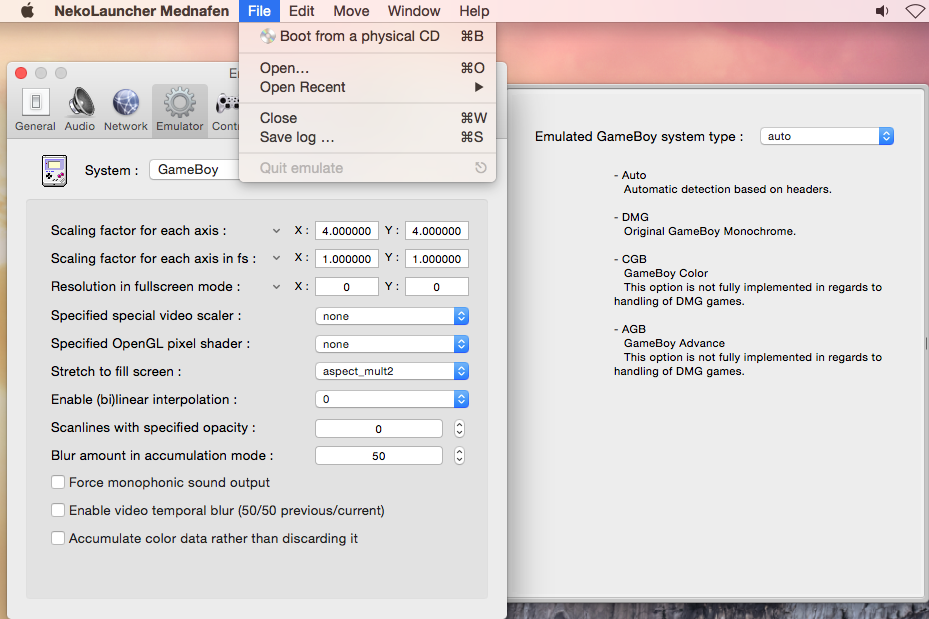The height and width of the screenshot is (619, 929).
Task: Adjust Blur amount accumulation stepper
Action: pos(459,456)
